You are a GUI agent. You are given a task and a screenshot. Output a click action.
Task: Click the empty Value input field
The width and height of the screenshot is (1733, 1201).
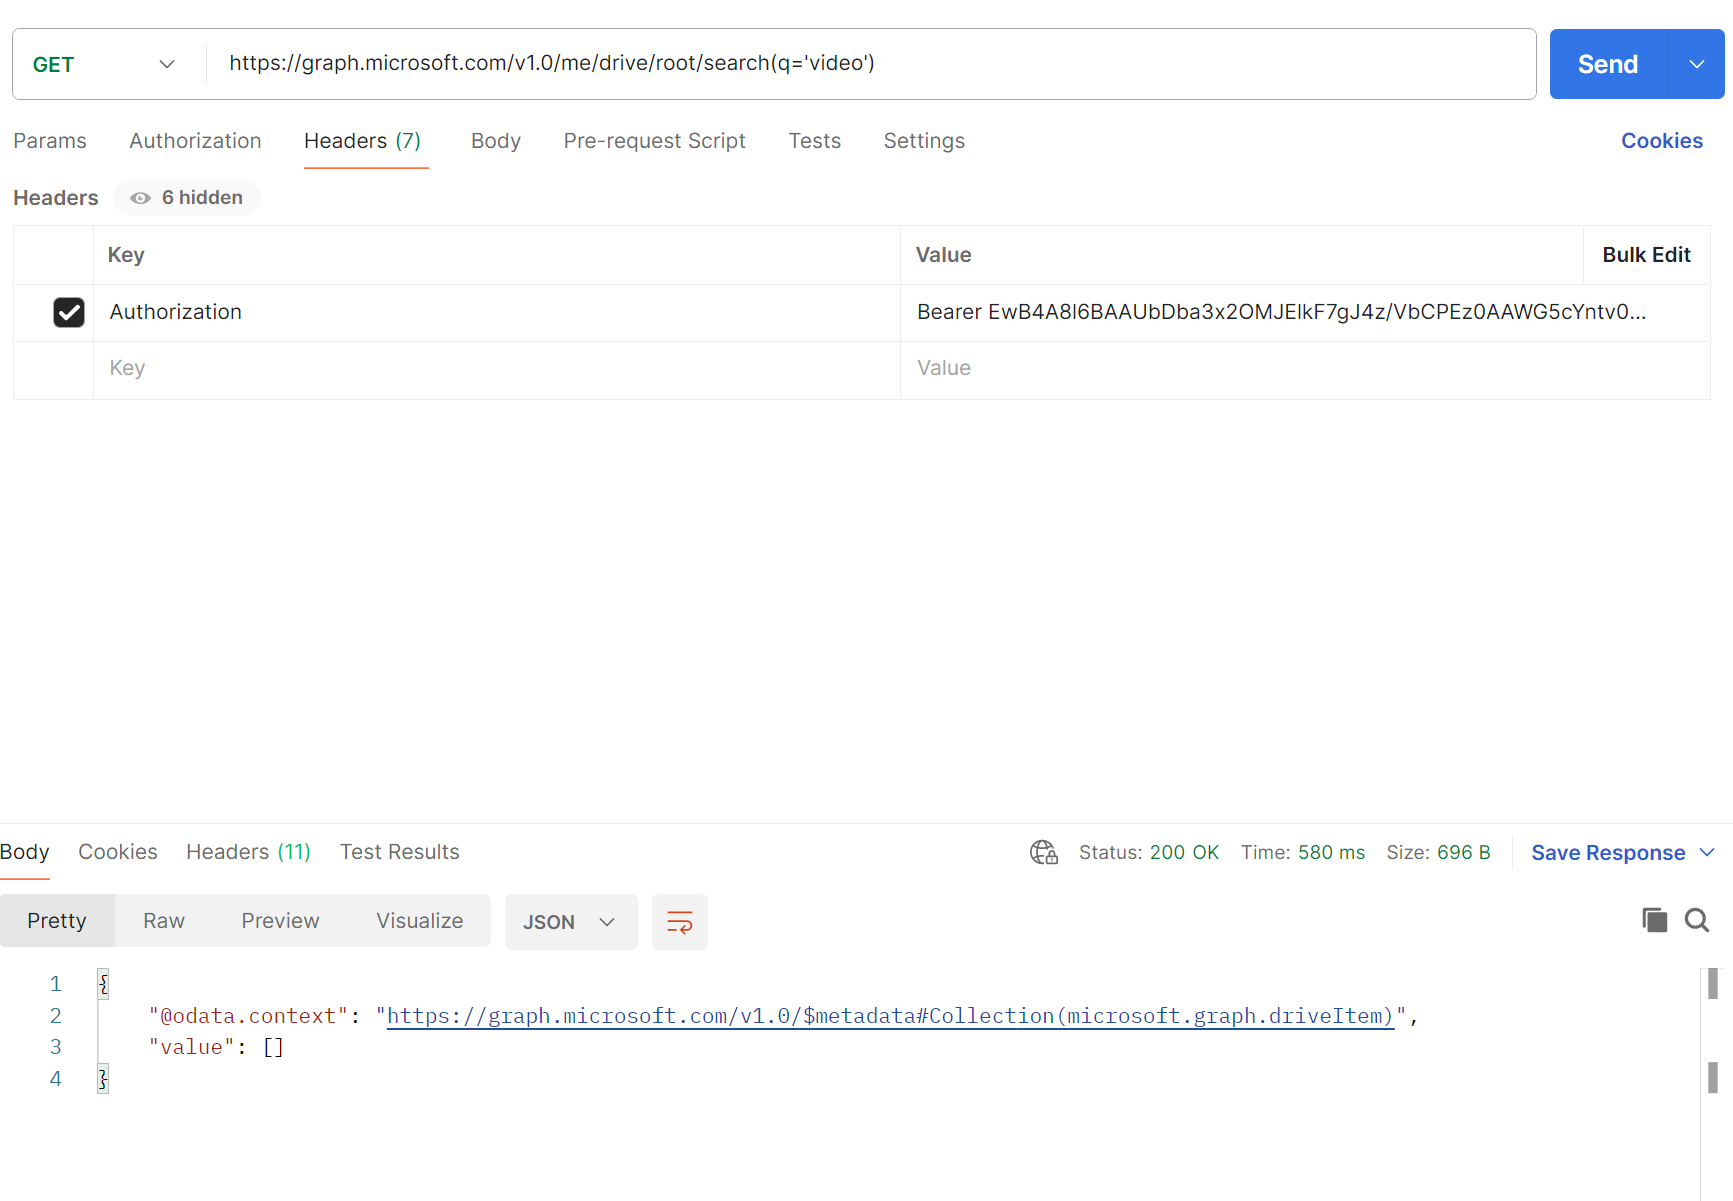coord(1305,369)
